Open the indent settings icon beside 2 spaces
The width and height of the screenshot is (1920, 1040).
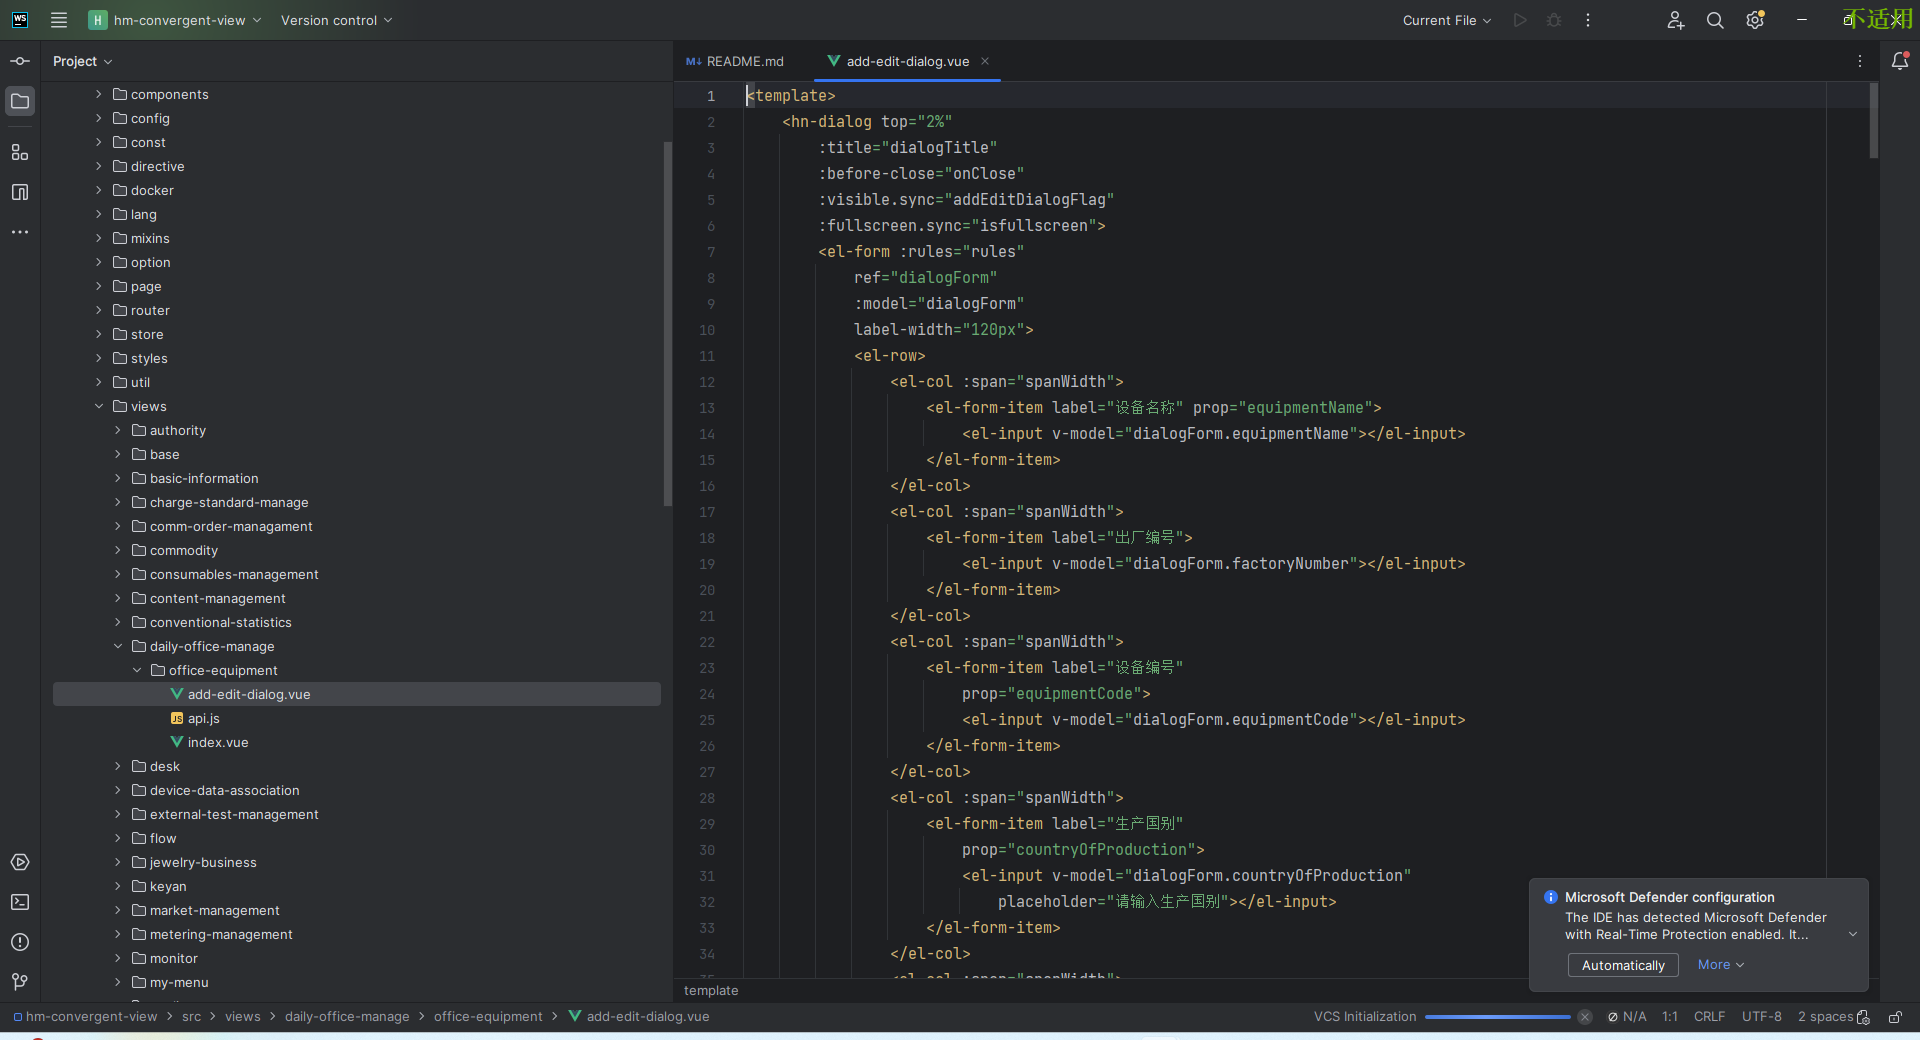pos(1863,1017)
